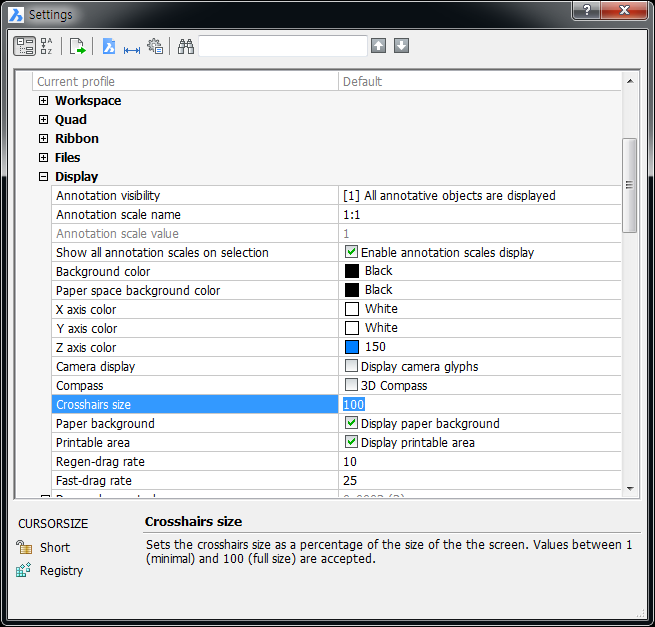Screen dimensions: 655x627
Task: Click the scrollbar up arrow
Action: click(630, 81)
